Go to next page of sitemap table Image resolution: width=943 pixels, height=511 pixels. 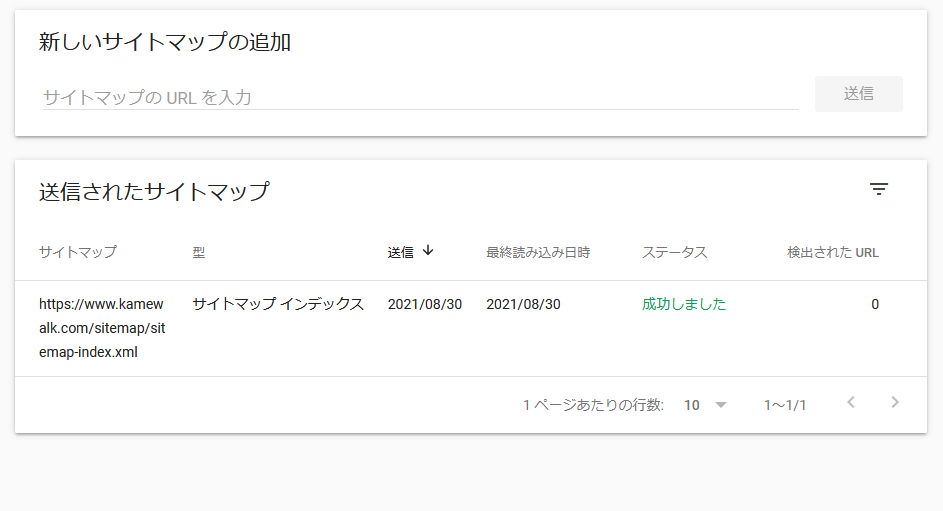pos(895,403)
